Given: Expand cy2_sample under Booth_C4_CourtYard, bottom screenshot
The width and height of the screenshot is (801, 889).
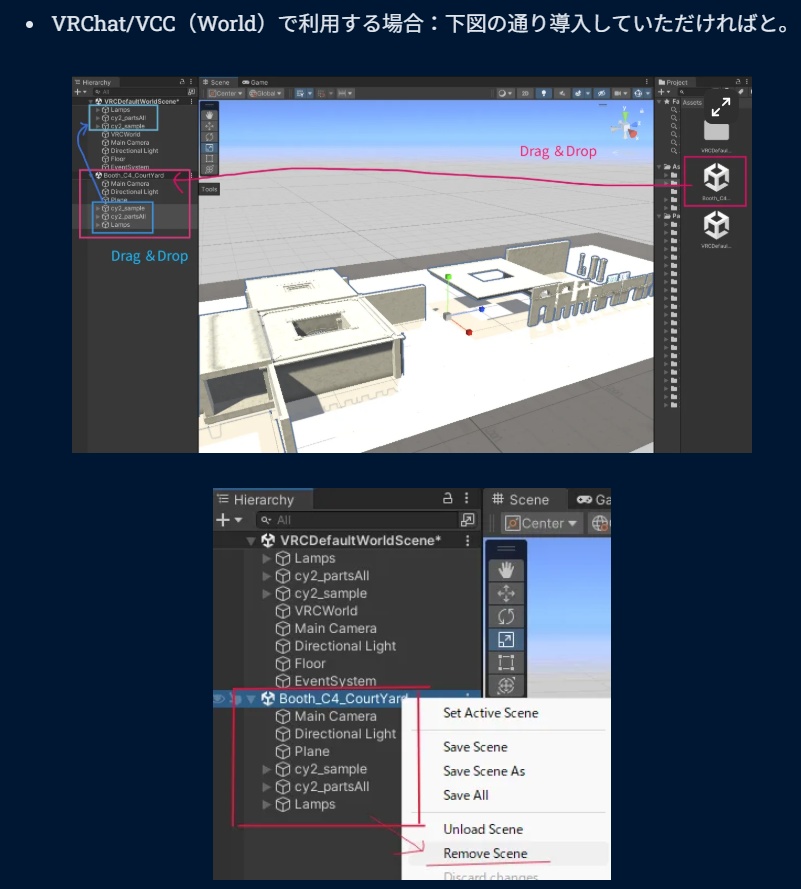Looking at the screenshot, I should coord(266,769).
